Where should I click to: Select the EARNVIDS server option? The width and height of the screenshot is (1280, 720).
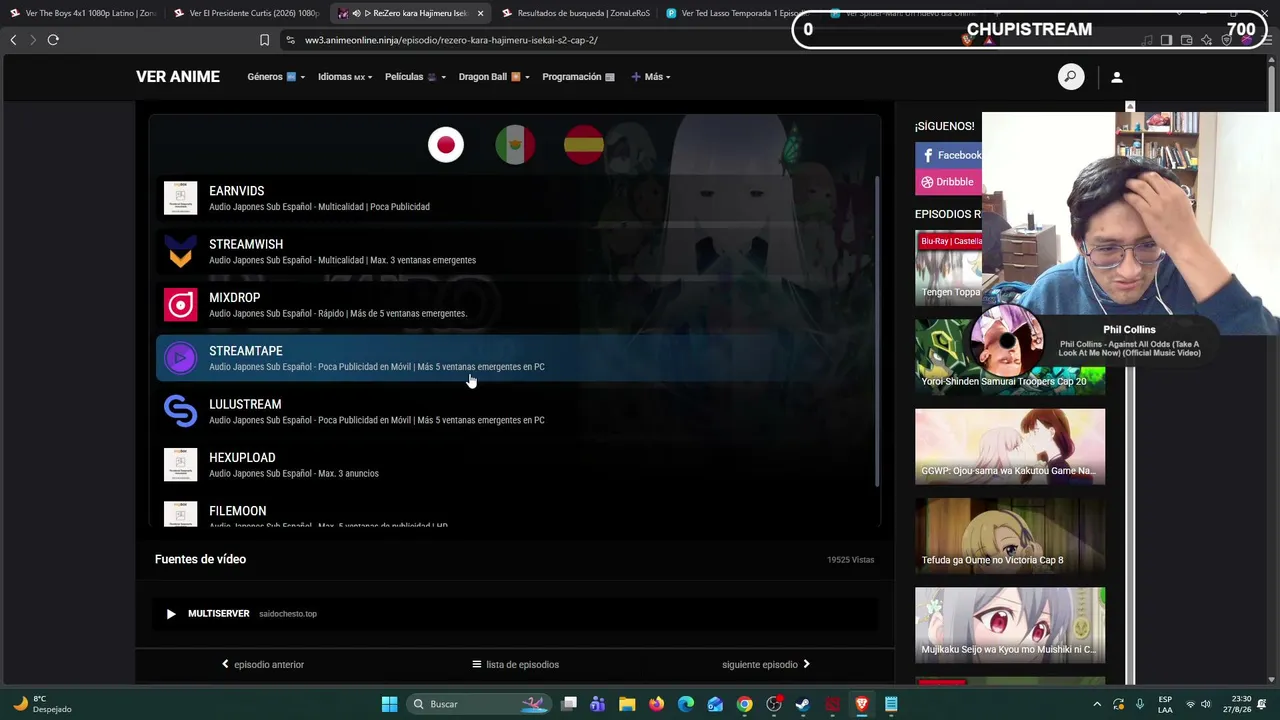pos(515,198)
